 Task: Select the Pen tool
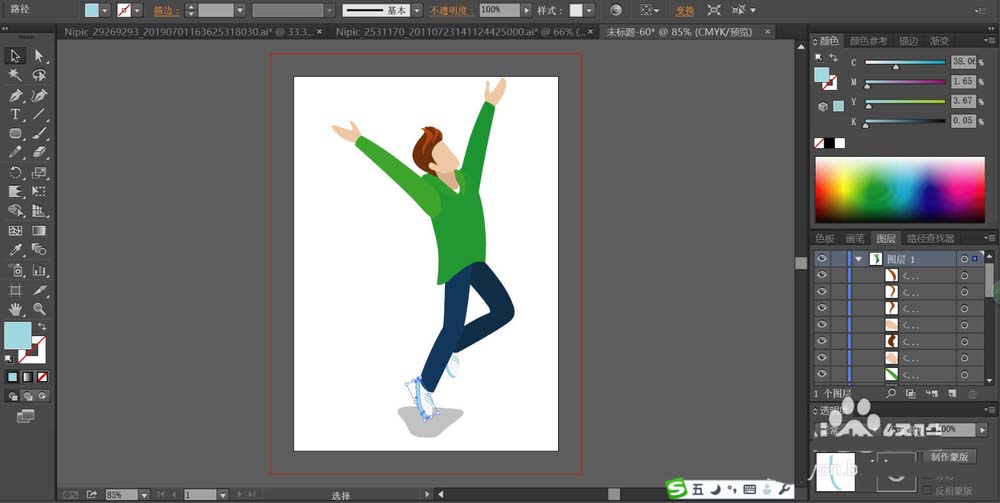click(16, 96)
